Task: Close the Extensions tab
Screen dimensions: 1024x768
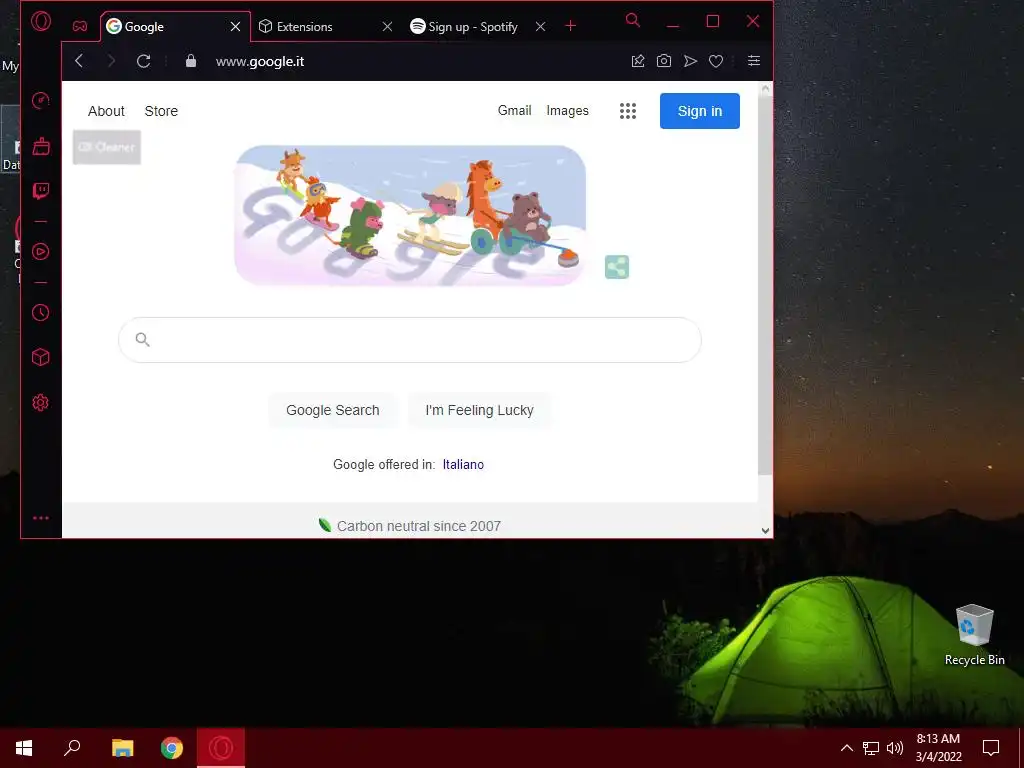Action: click(x=387, y=27)
